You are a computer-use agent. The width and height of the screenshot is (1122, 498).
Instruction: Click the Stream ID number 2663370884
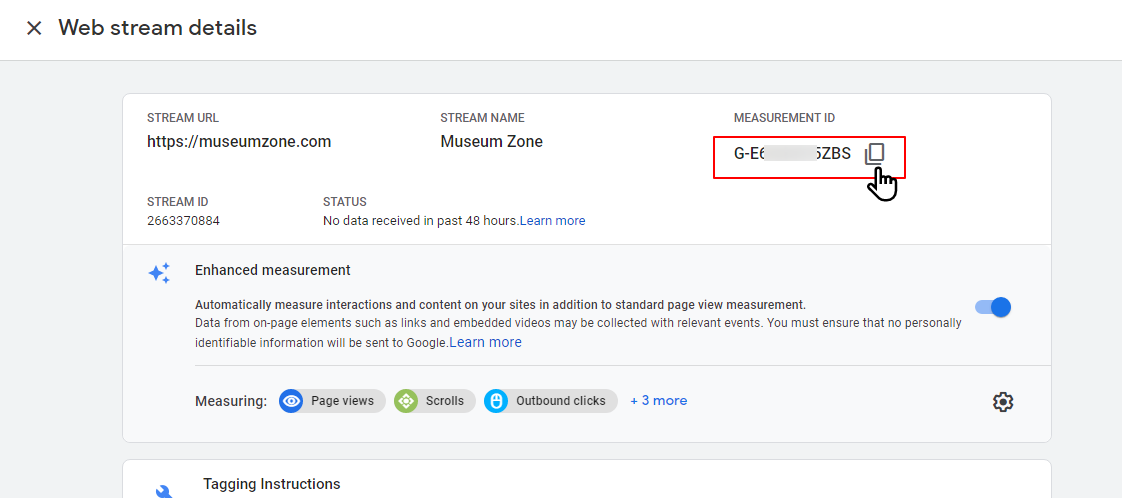coord(183,221)
